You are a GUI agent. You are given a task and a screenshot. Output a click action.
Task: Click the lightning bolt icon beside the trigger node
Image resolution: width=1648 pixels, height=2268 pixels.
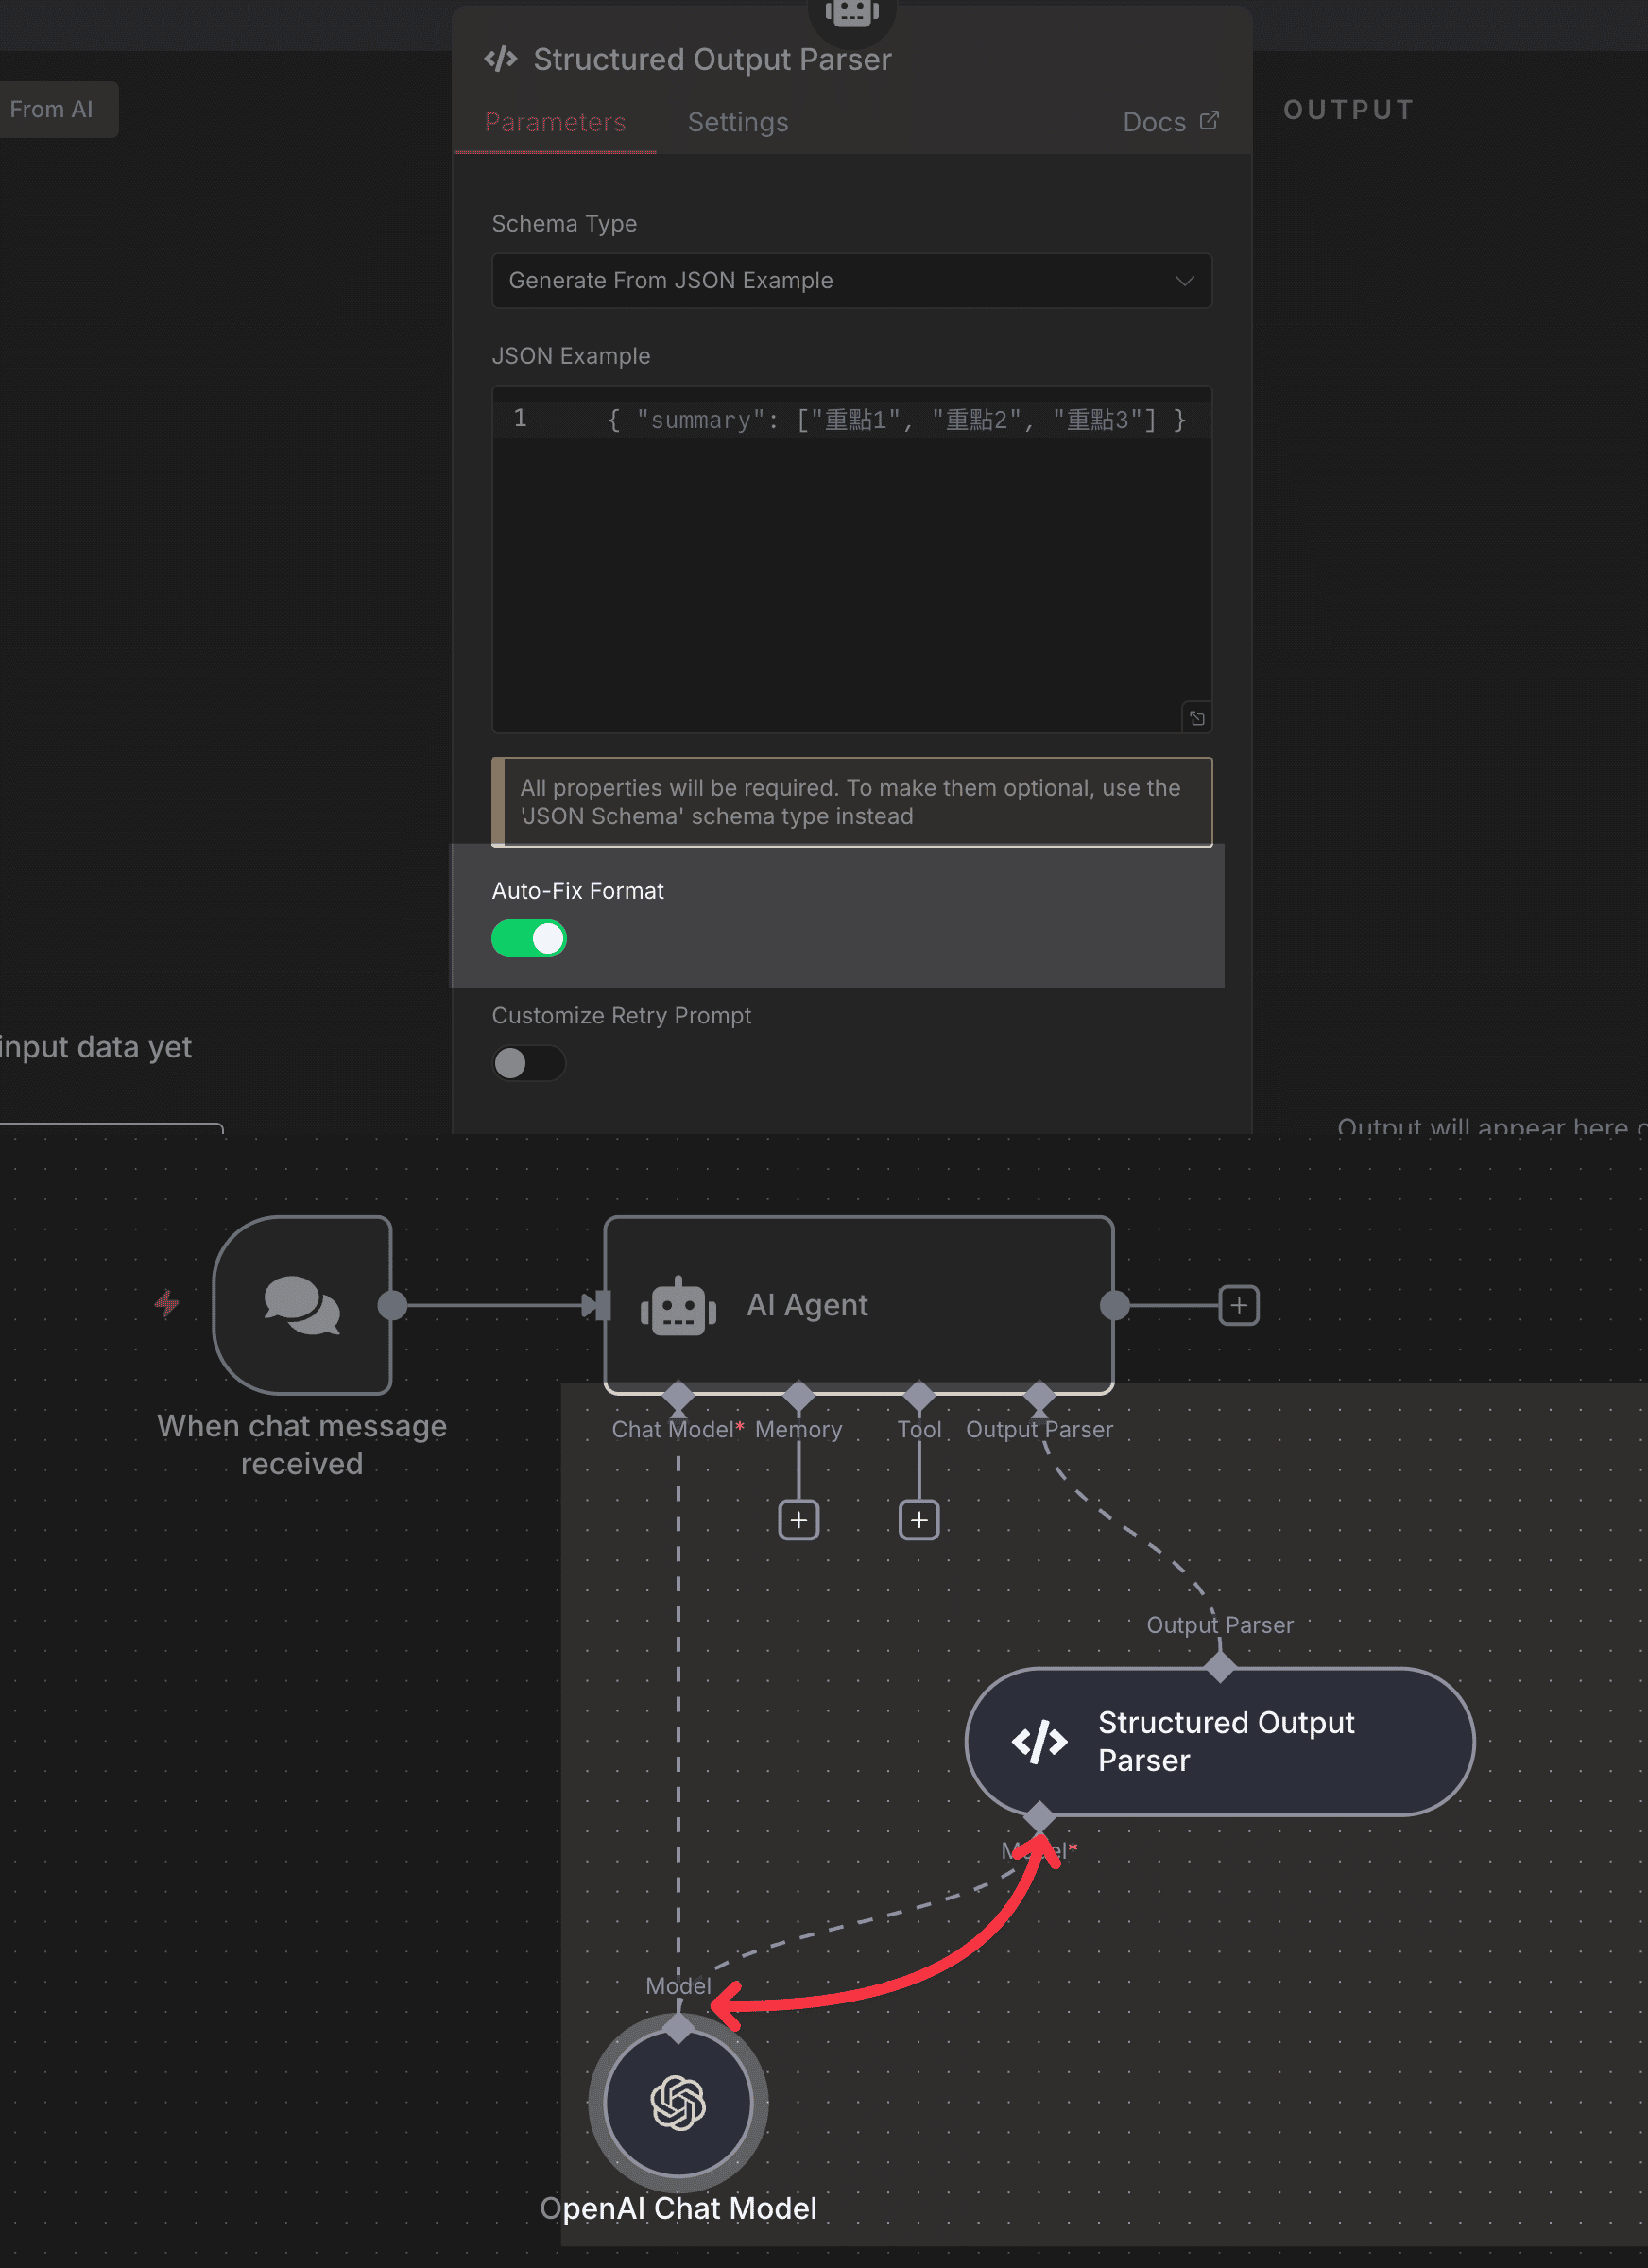tap(166, 1305)
